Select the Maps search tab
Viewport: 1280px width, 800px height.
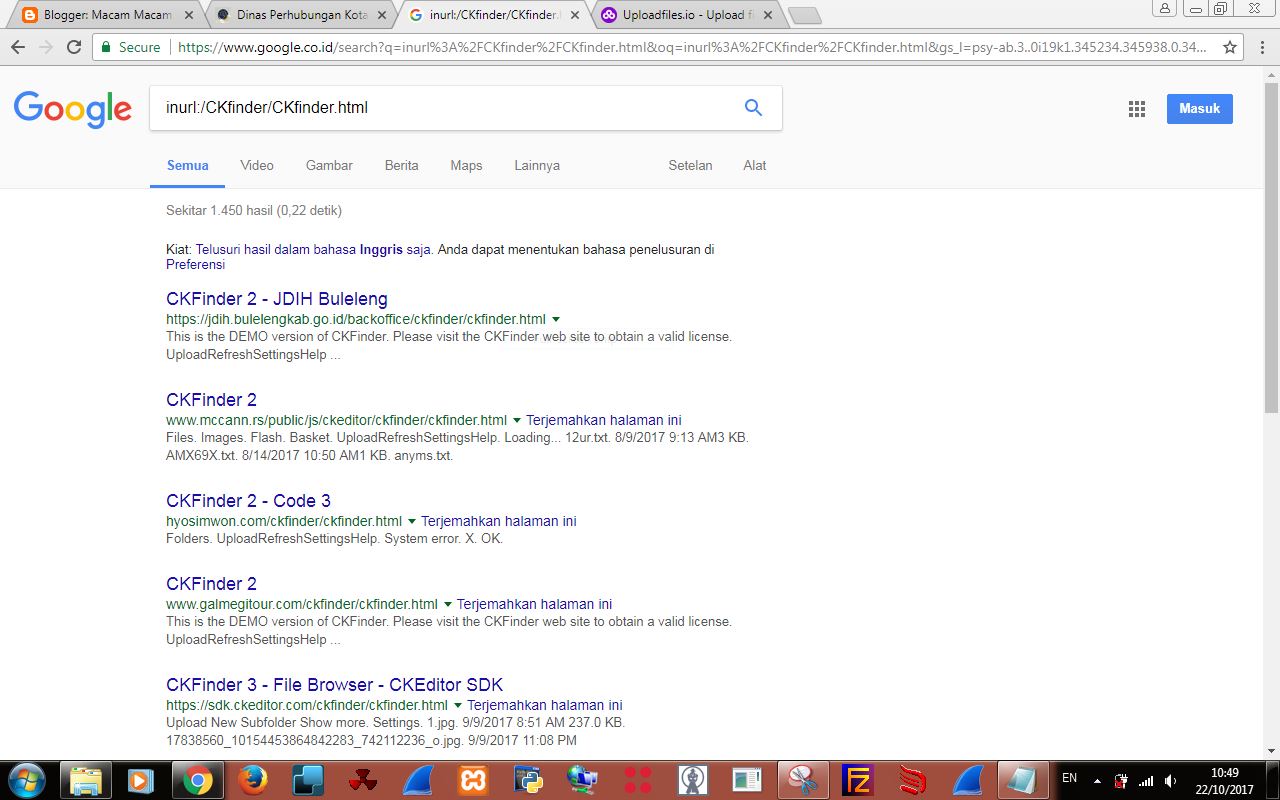(x=466, y=165)
